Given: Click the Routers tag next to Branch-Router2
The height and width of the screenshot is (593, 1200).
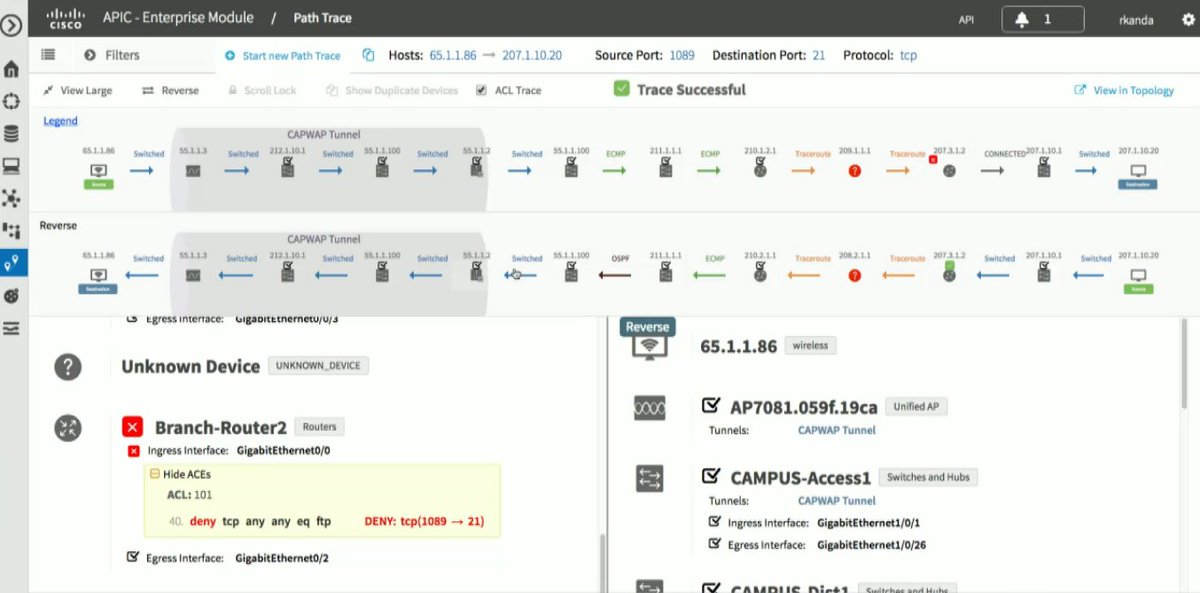Looking at the screenshot, I should [x=320, y=427].
